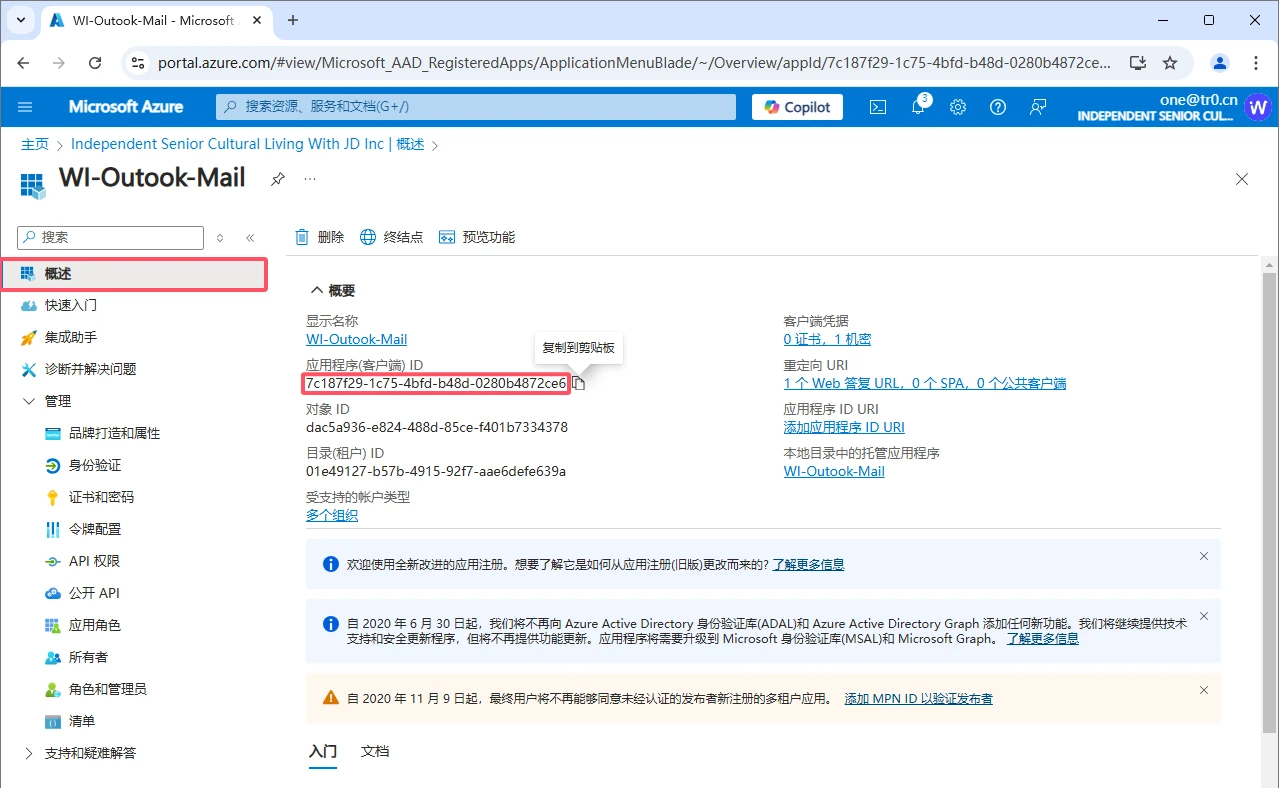This screenshot has width=1279, height=788.
Task: Open the Chrome tab search dropdown
Action: [x=21, y=20]
